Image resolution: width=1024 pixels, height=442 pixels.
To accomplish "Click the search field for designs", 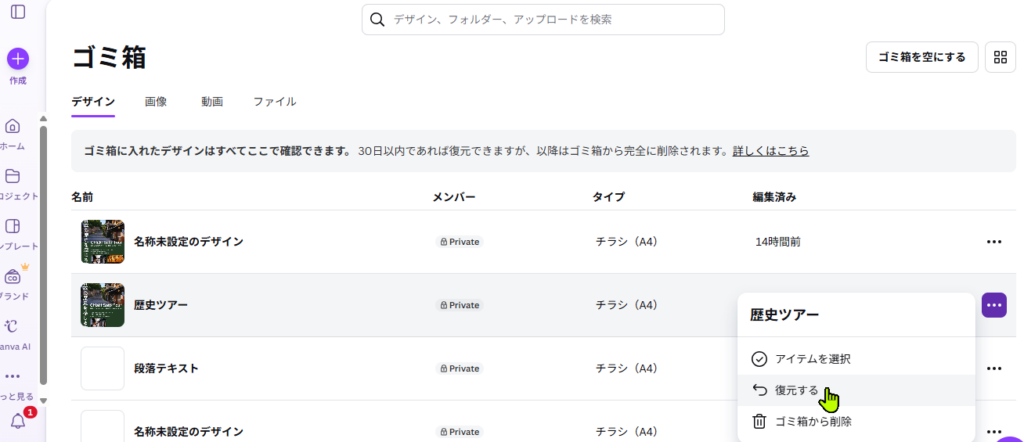I will 543,20.
